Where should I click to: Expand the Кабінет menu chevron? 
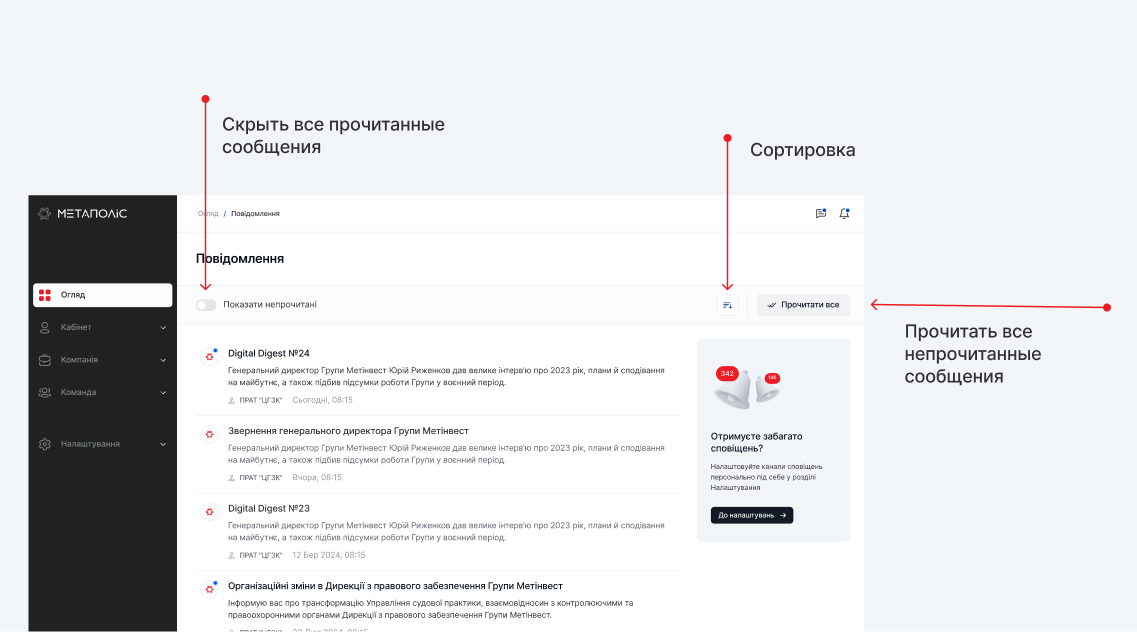[x=163, y=328]
